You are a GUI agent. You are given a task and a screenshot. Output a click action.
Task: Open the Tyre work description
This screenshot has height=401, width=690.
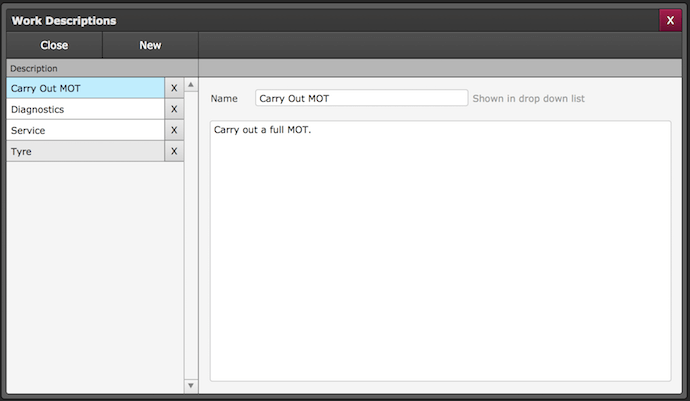pos(85,151)
